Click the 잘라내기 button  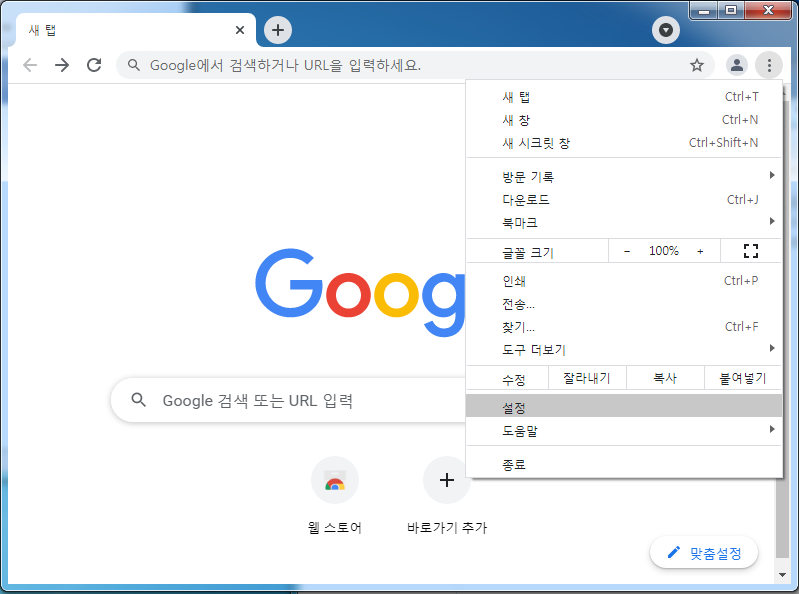587,378
